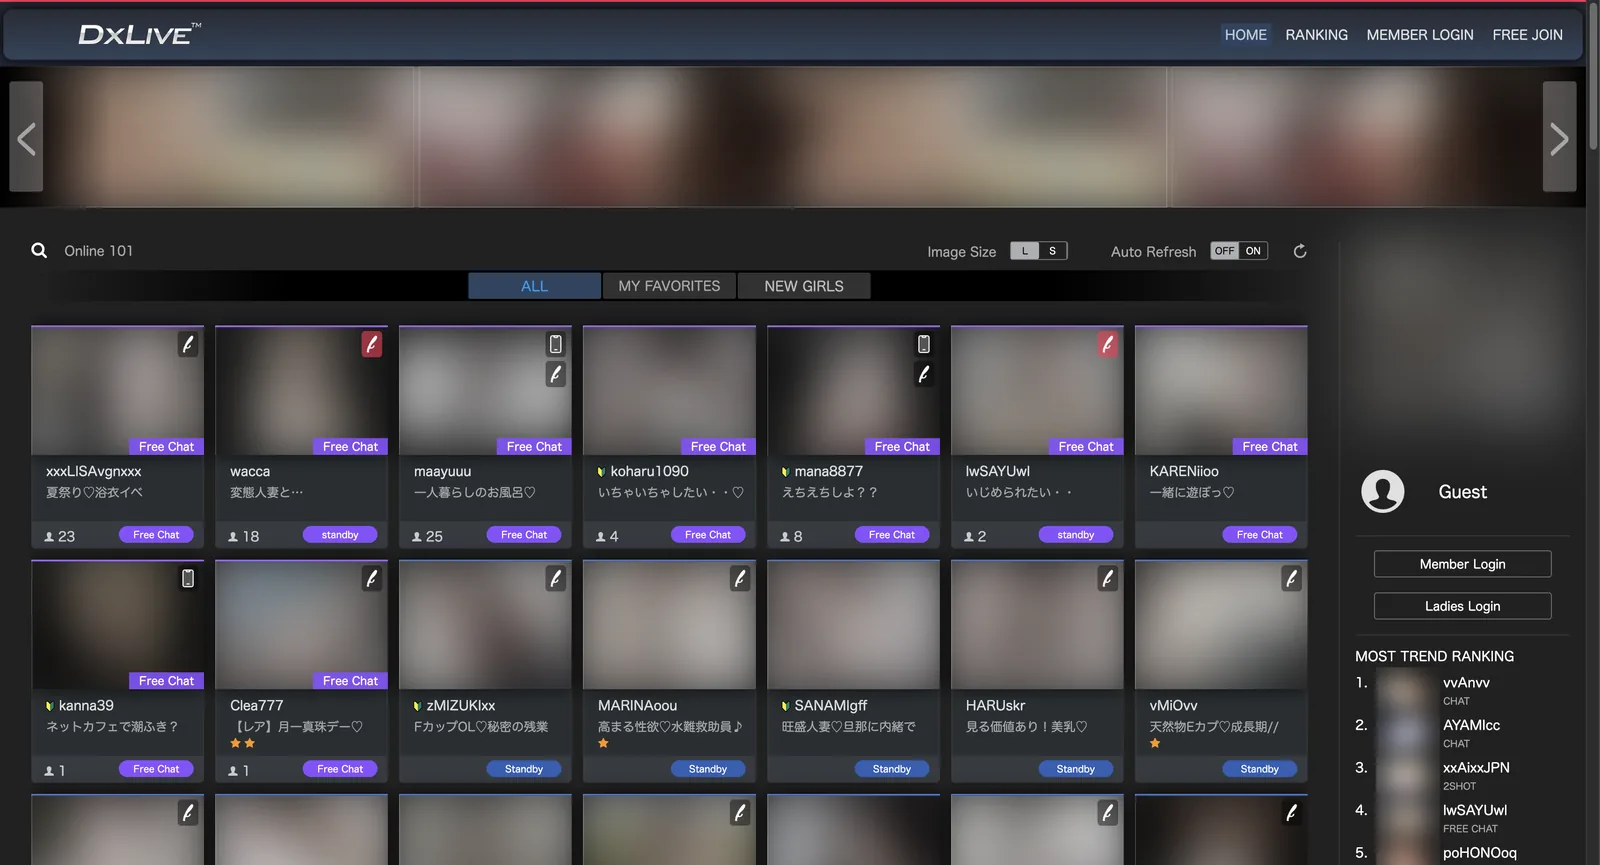The image size is (1600, 865).
Task: Click the microphone icon on vMiOvv card
Action: 1292,578
